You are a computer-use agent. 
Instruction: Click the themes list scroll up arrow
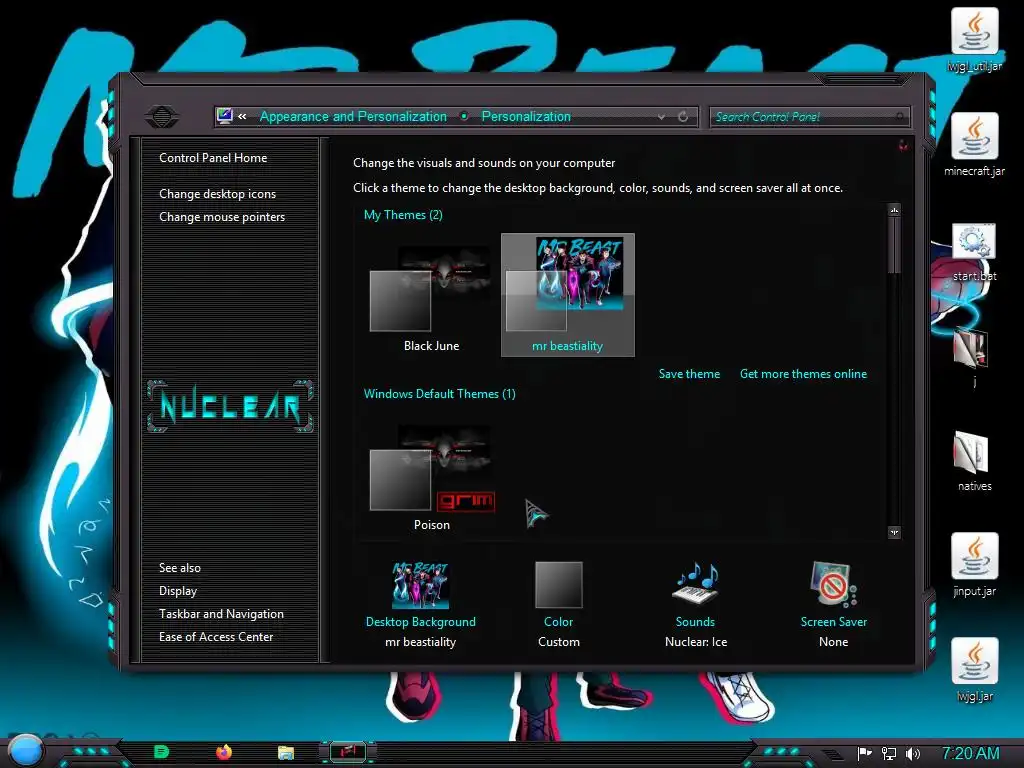tap(894, 210)
